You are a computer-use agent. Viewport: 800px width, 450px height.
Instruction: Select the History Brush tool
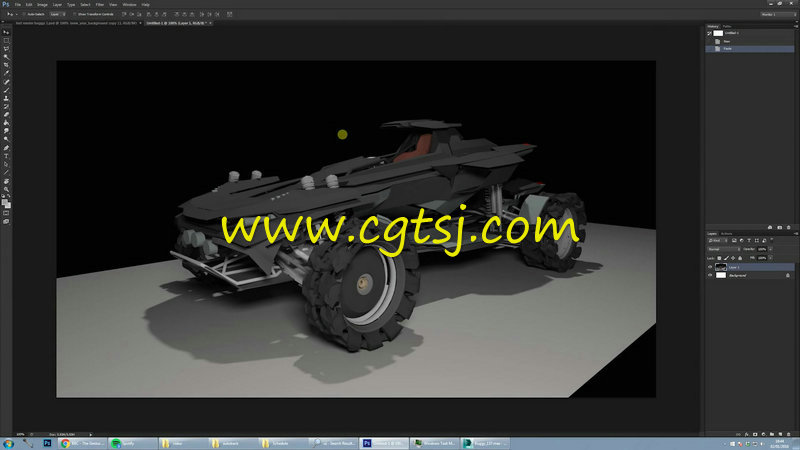6,107
